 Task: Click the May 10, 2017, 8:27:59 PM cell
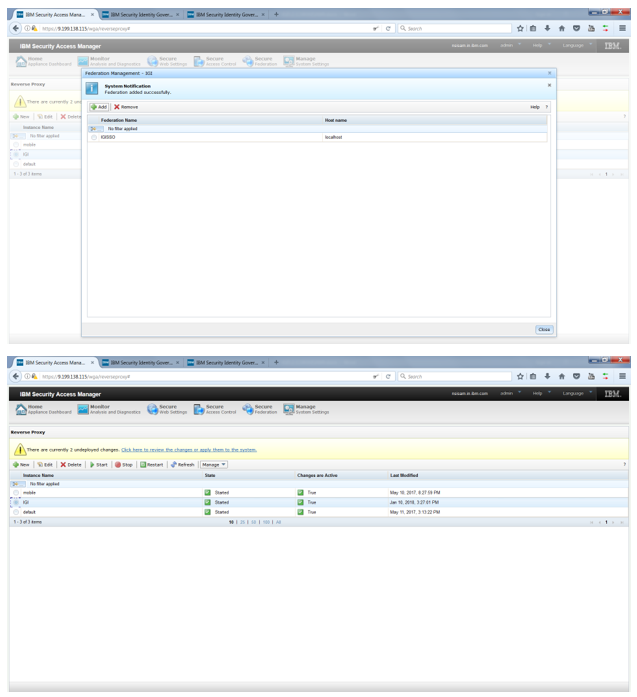point(415,493)
